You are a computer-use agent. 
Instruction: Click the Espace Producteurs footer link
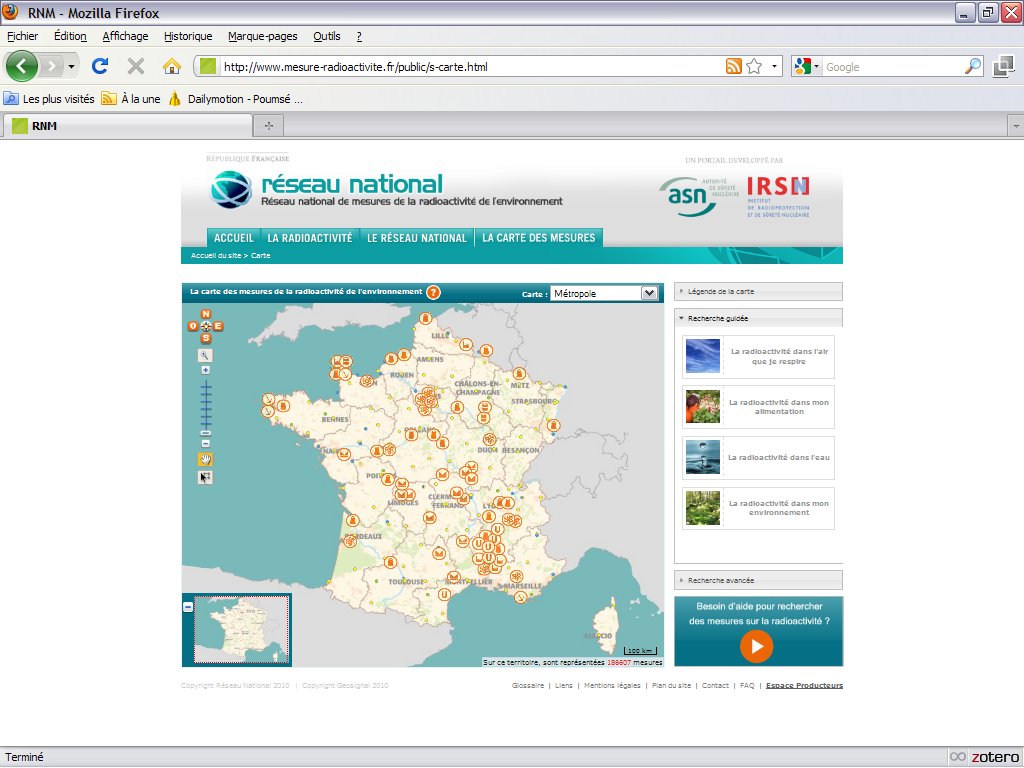coord(804,686)
